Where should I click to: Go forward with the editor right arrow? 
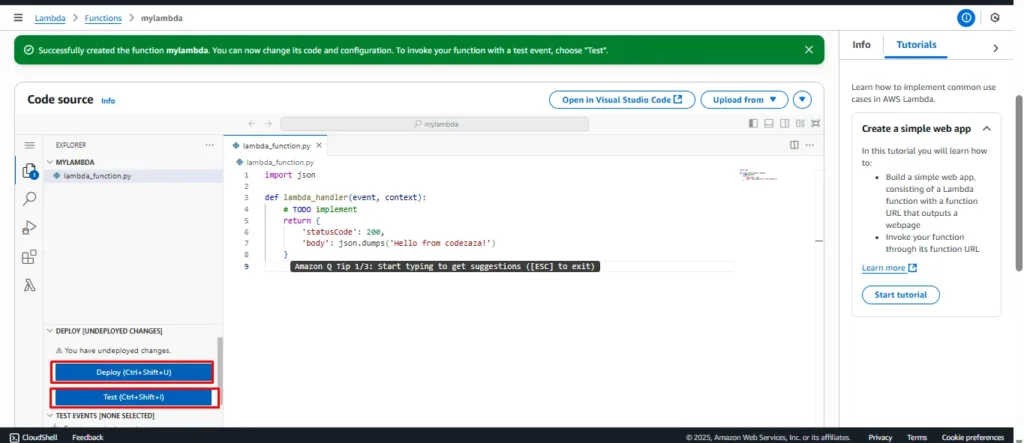268,123
